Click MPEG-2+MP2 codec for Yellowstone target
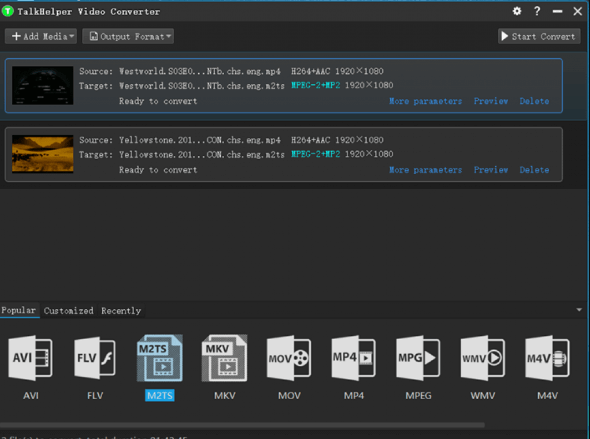This screenshot has width=590, height=439. point(316,154)
